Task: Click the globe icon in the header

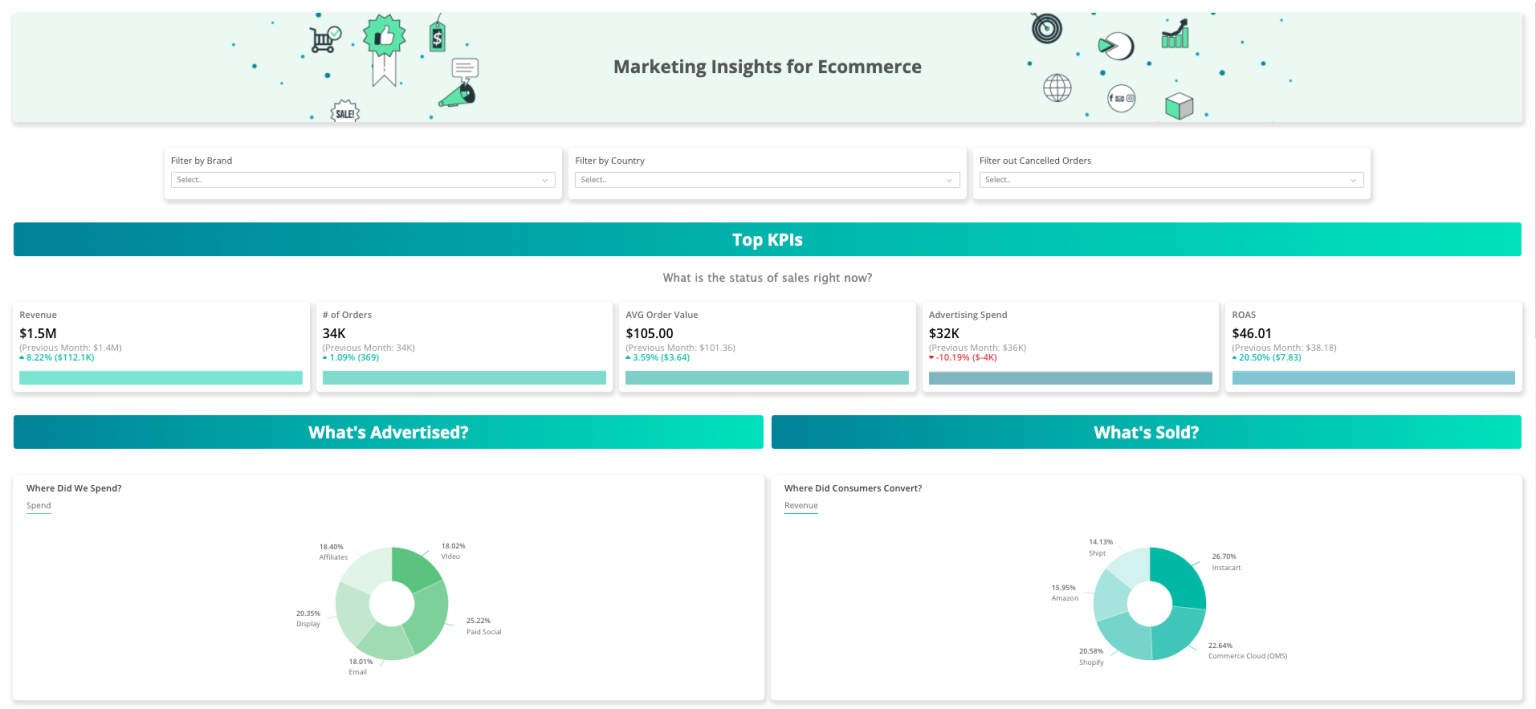Action: [1057, 89]
